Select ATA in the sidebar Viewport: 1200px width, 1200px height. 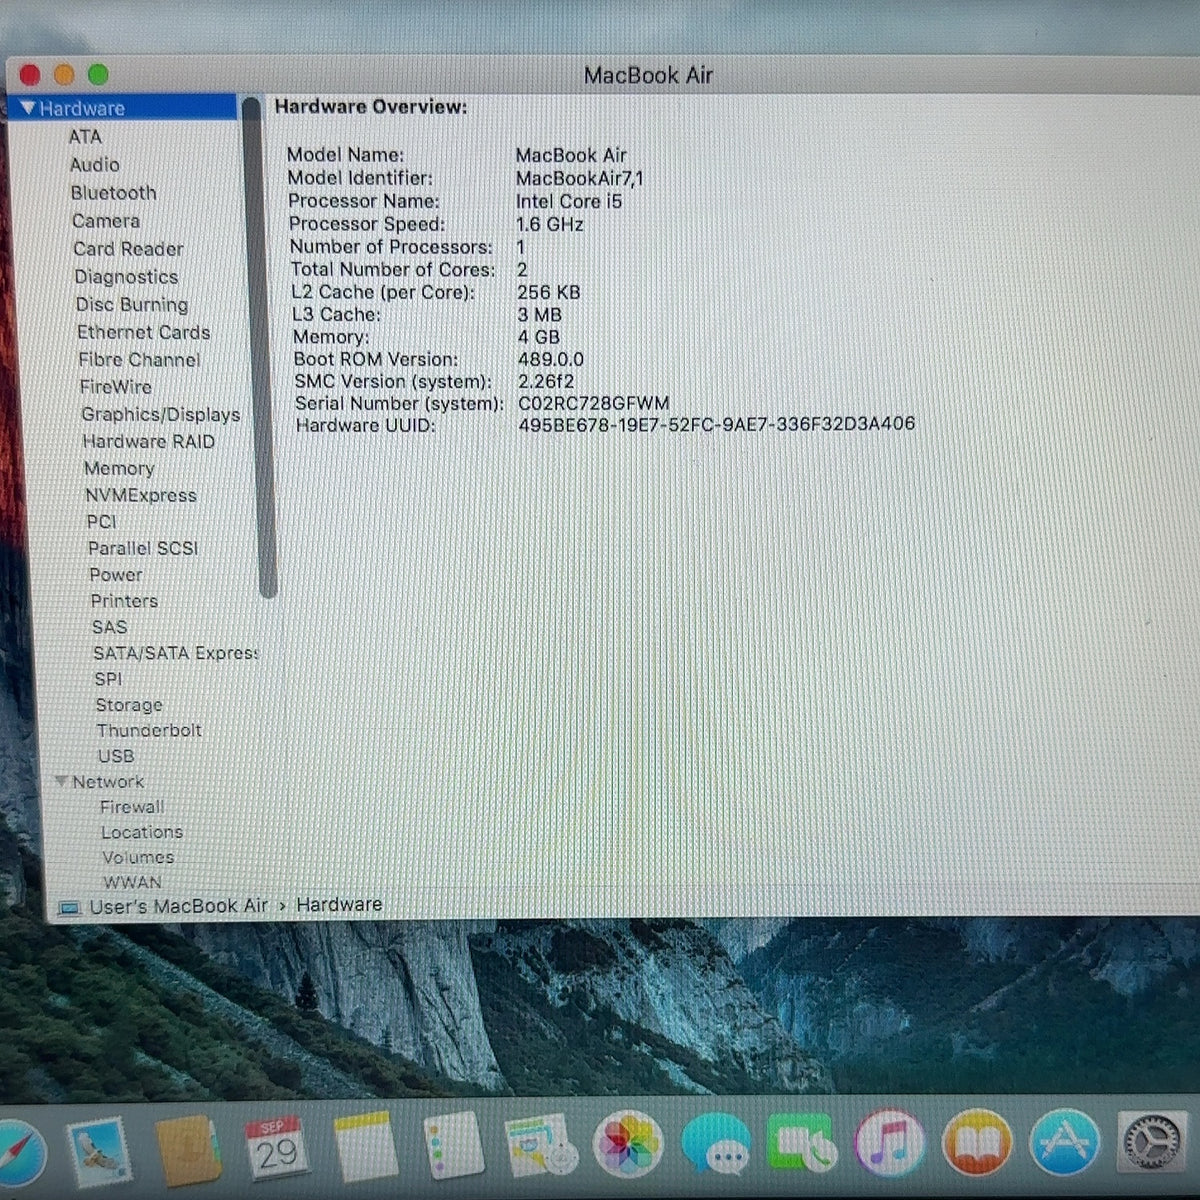85,136
